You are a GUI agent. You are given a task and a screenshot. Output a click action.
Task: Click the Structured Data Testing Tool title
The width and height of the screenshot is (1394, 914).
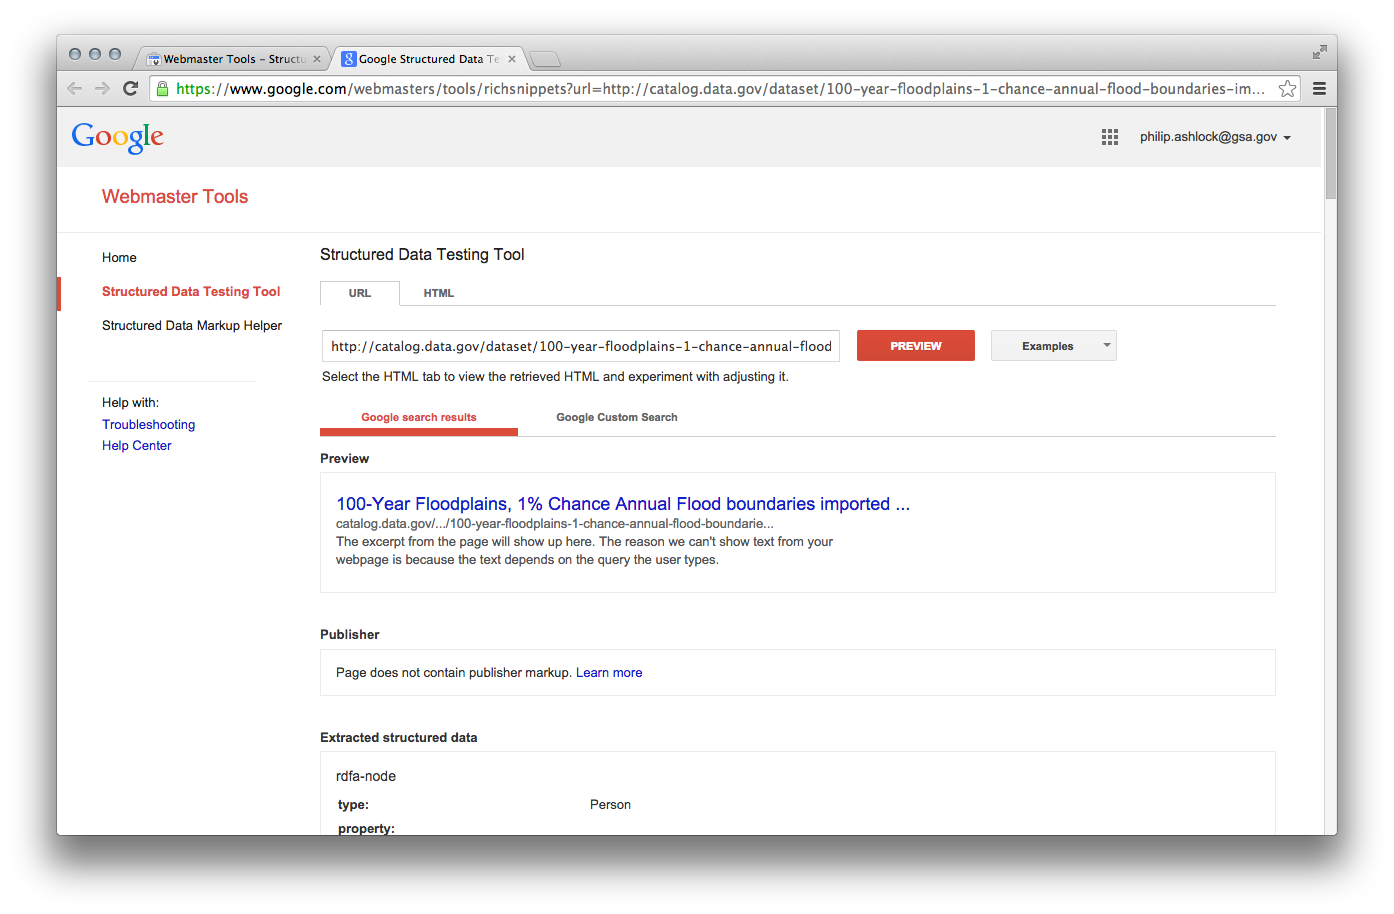click(x=422, y=255)
